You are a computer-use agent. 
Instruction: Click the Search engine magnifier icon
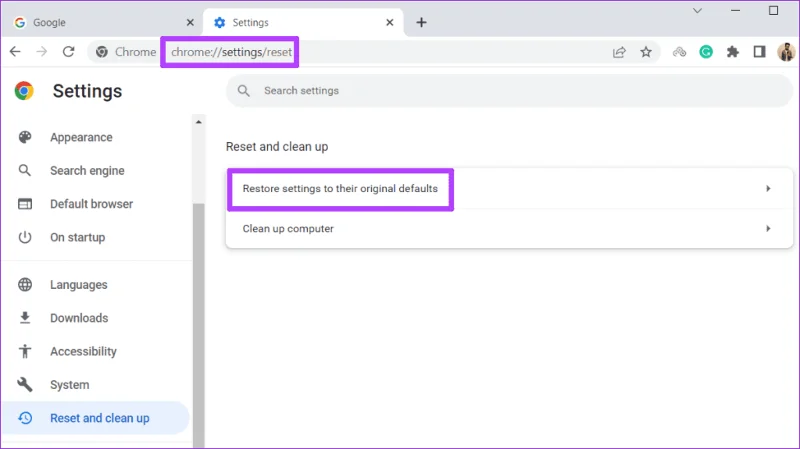24,170
